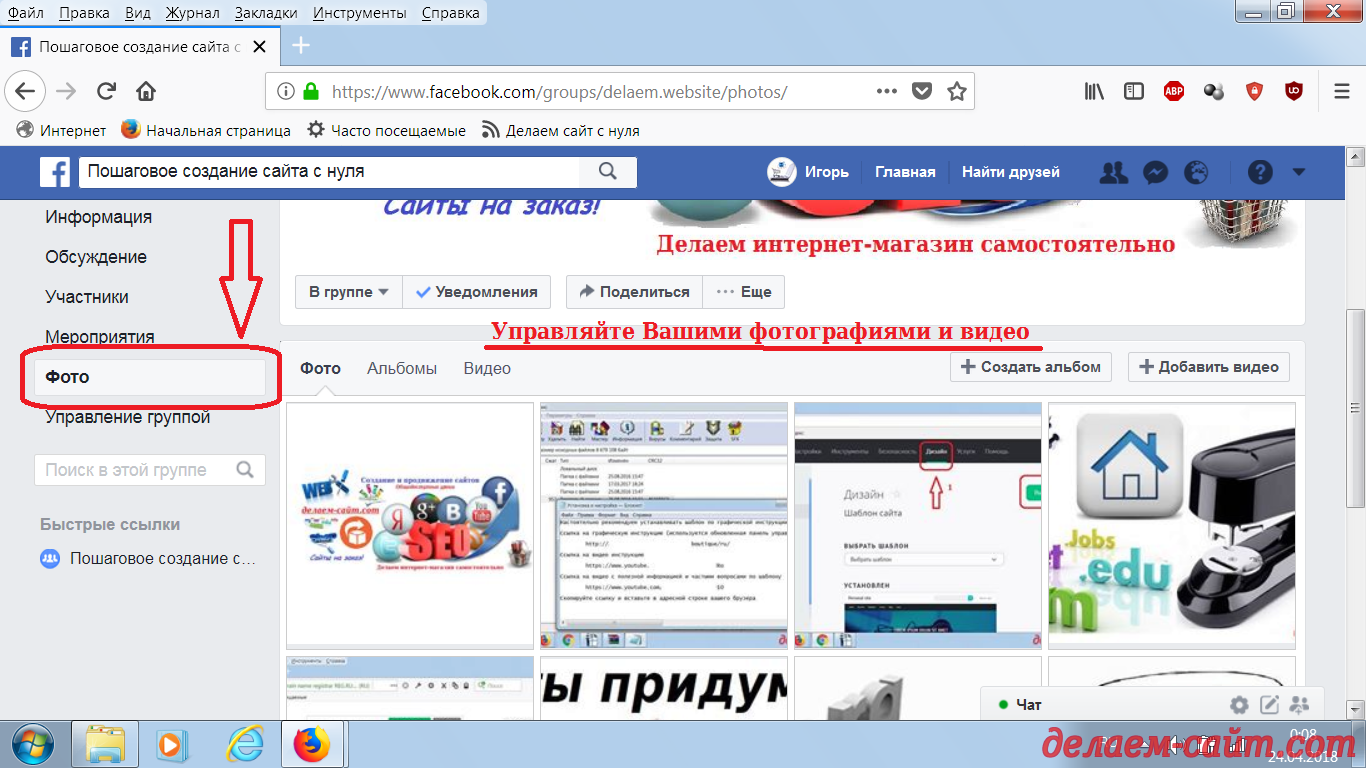
Task: Switch to the Альбомы tab
Action: (x=402, y=368)
